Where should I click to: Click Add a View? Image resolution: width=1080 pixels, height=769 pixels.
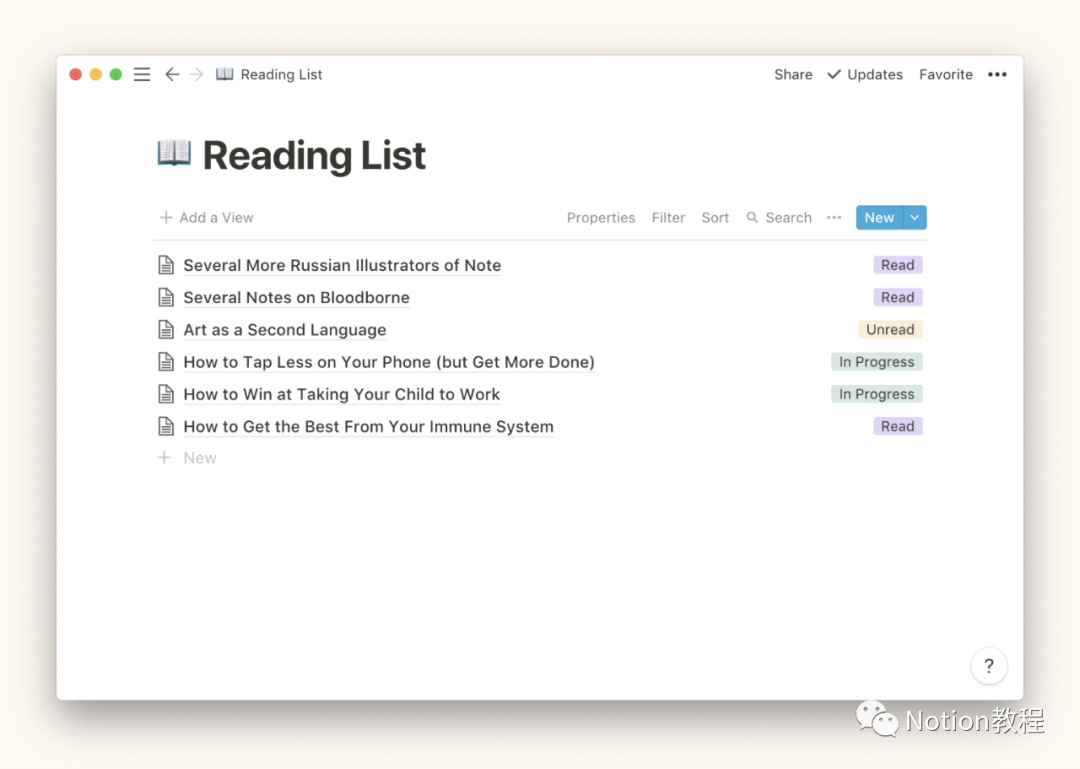(207, 218)
